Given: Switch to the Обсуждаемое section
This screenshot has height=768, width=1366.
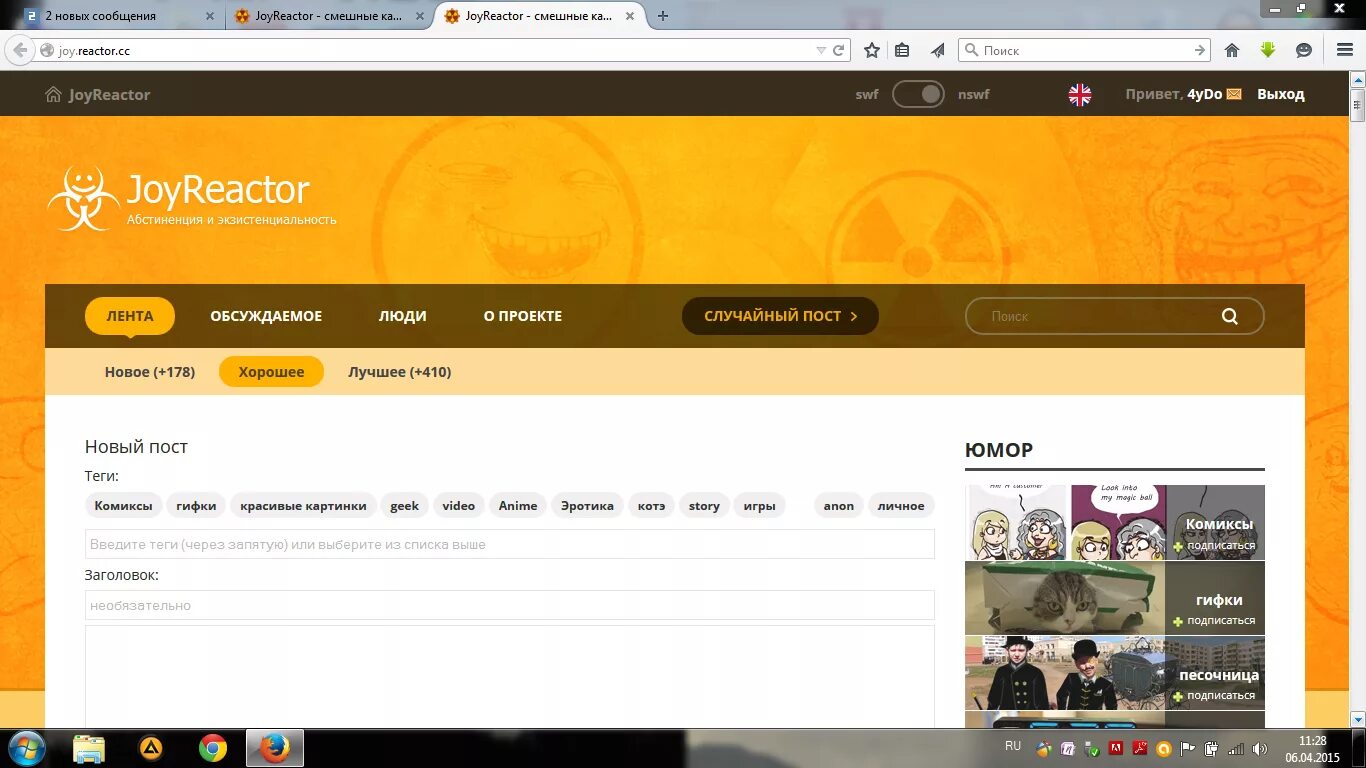Looking at the screenshot, I should click(x=266, y=315).
